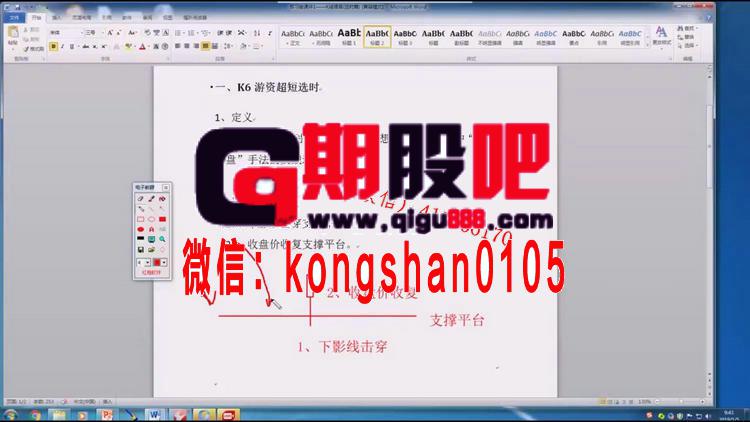Screen dimensions: 750x422
Task: Click the Shrink Font icon
Action: (x=119, y=33)
